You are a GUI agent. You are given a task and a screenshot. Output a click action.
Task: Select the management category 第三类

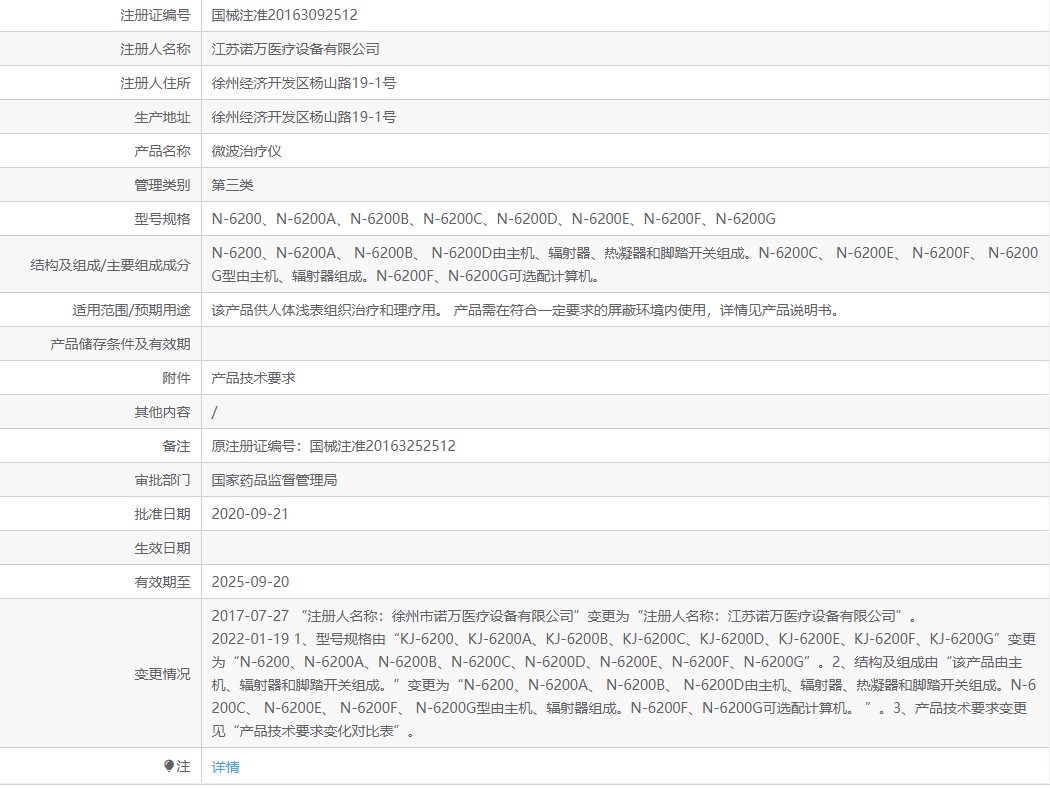tap(232, 185)
